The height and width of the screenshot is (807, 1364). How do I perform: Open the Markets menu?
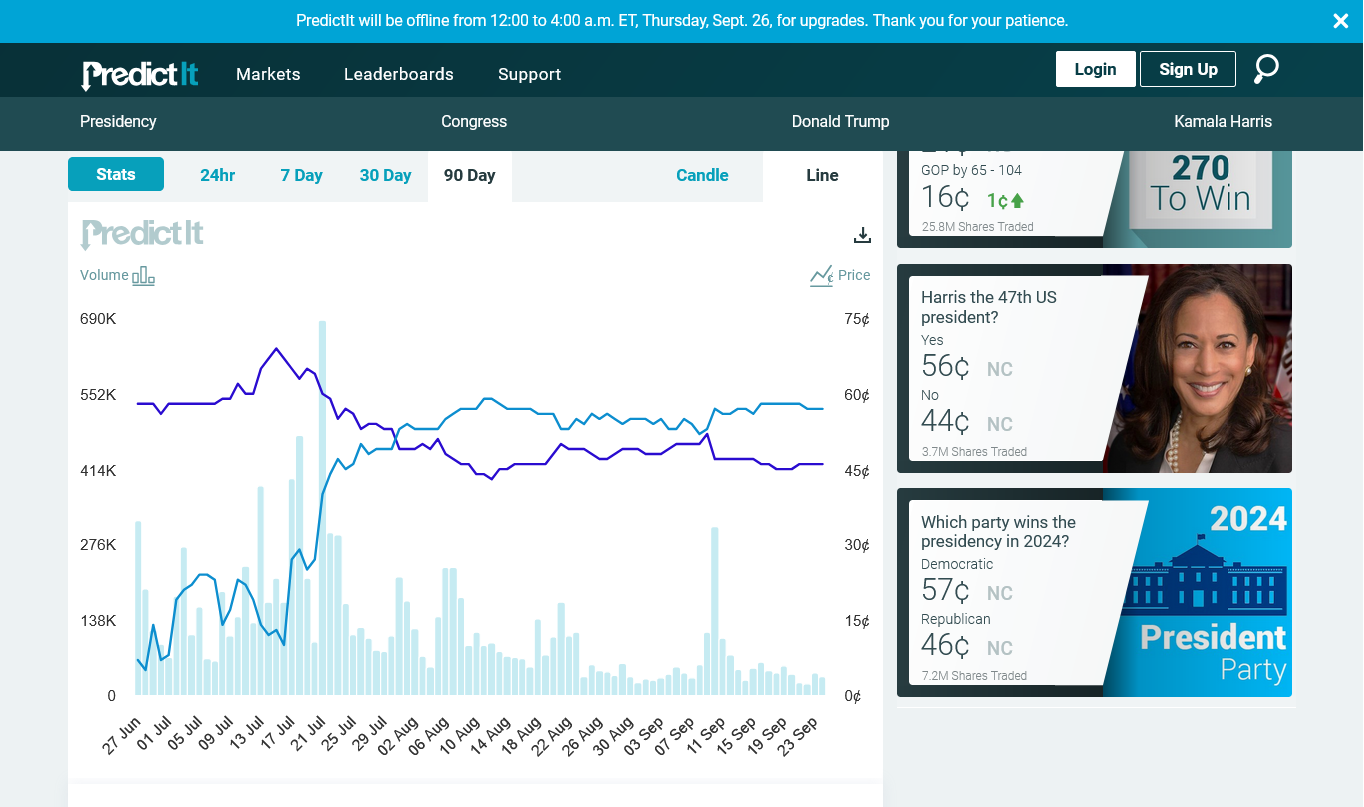coord(268,74)
